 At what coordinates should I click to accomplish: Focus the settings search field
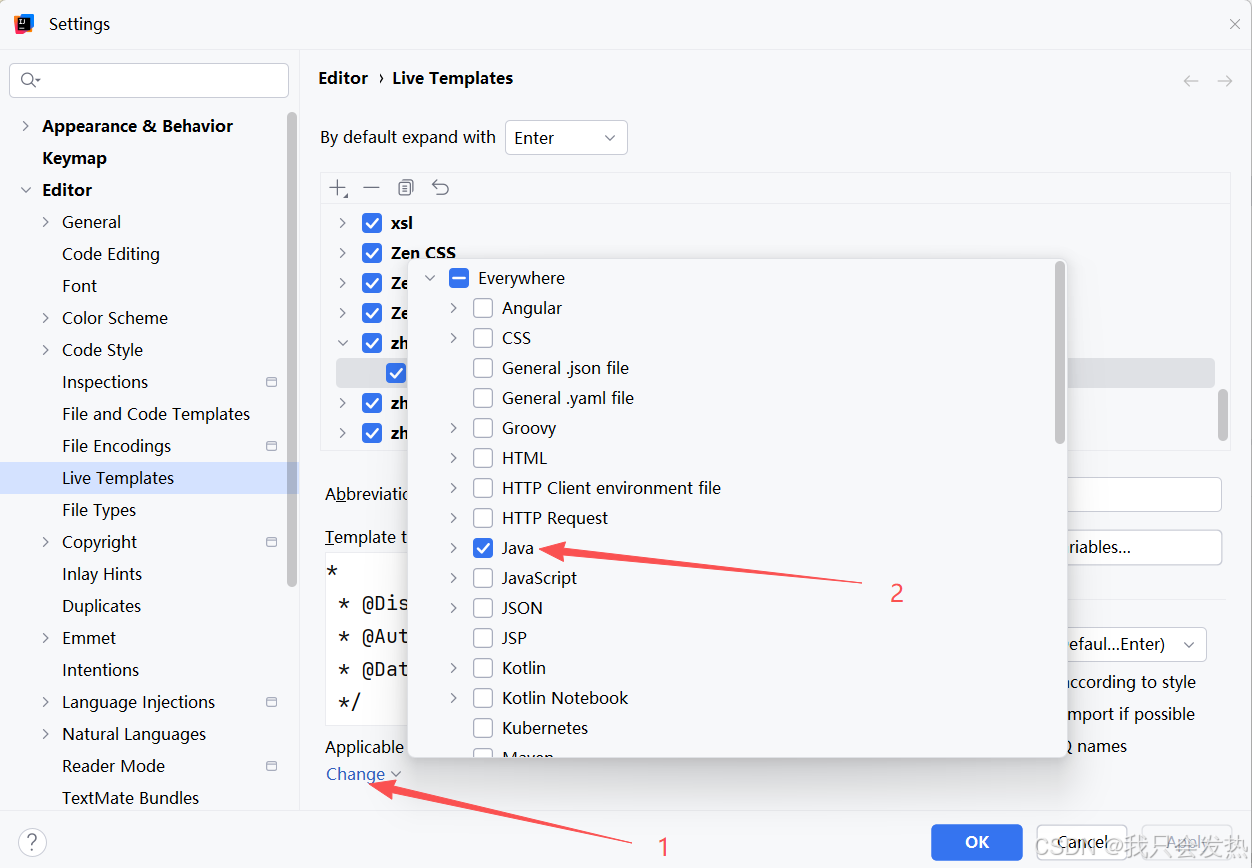[x=149, y=80]
